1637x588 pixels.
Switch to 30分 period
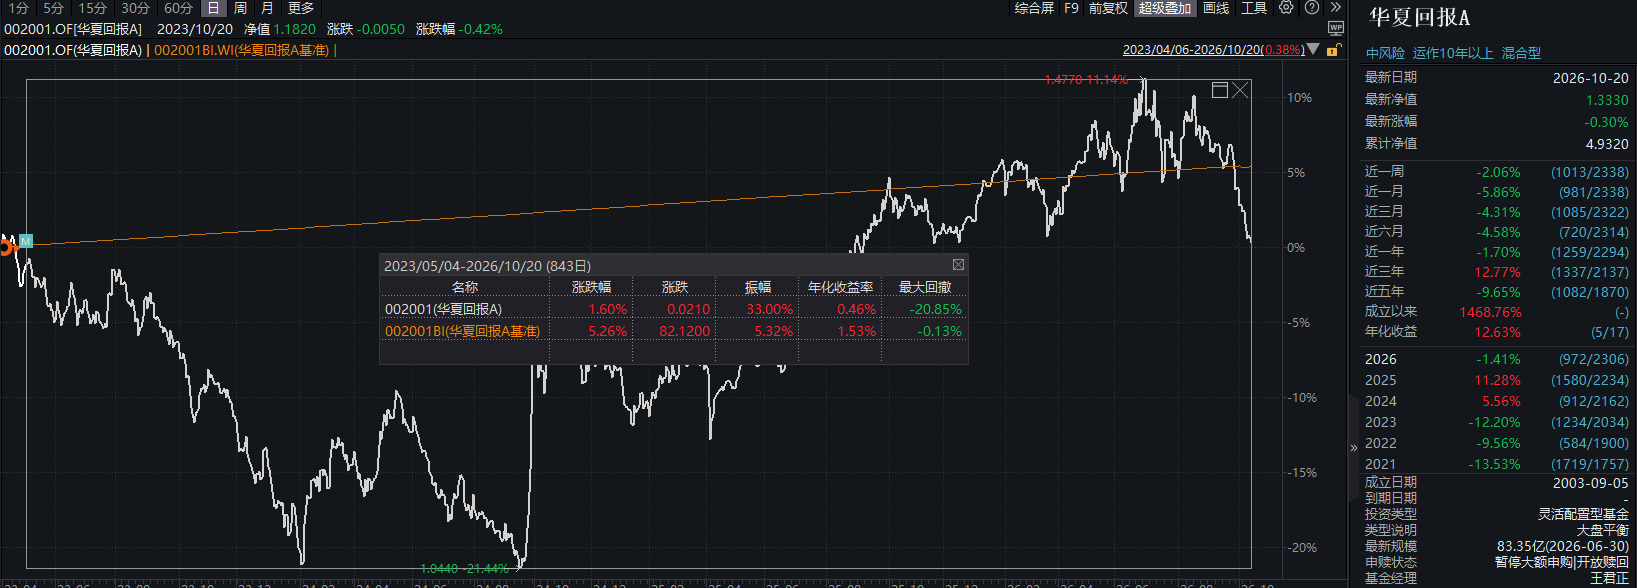point(136,8)
